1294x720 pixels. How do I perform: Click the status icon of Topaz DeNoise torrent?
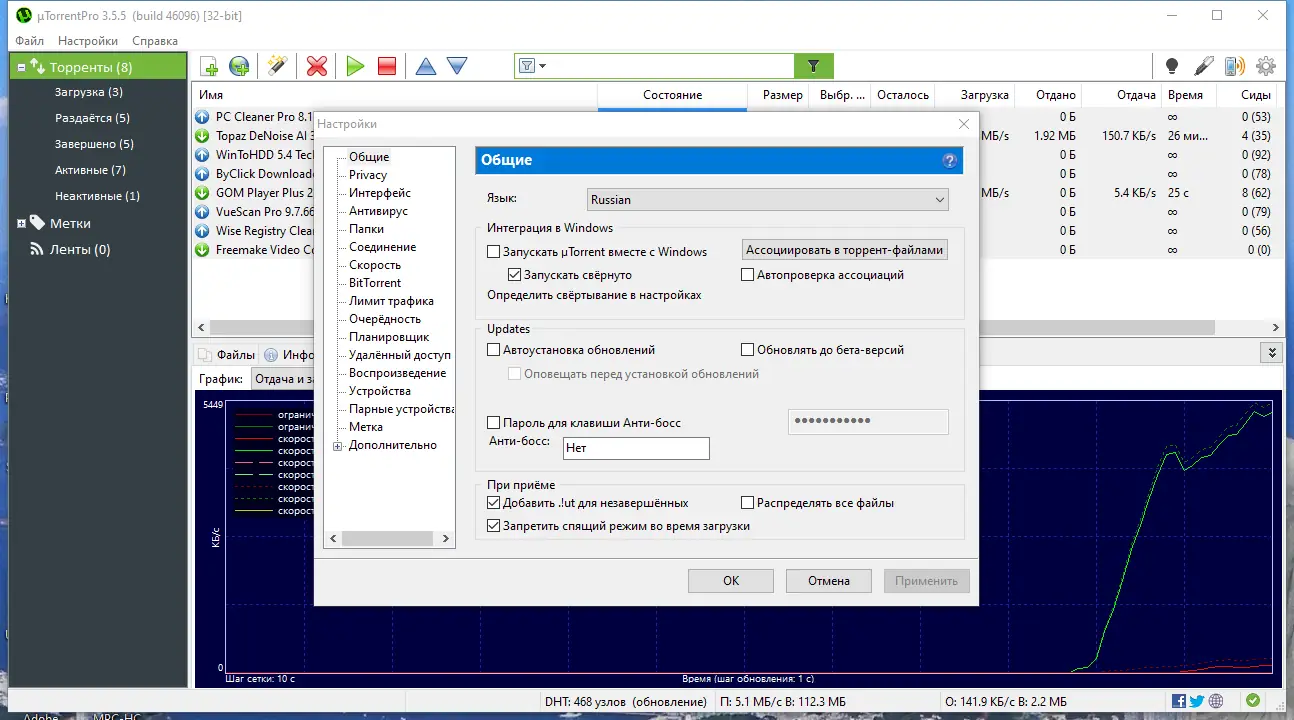click(202, 136)
